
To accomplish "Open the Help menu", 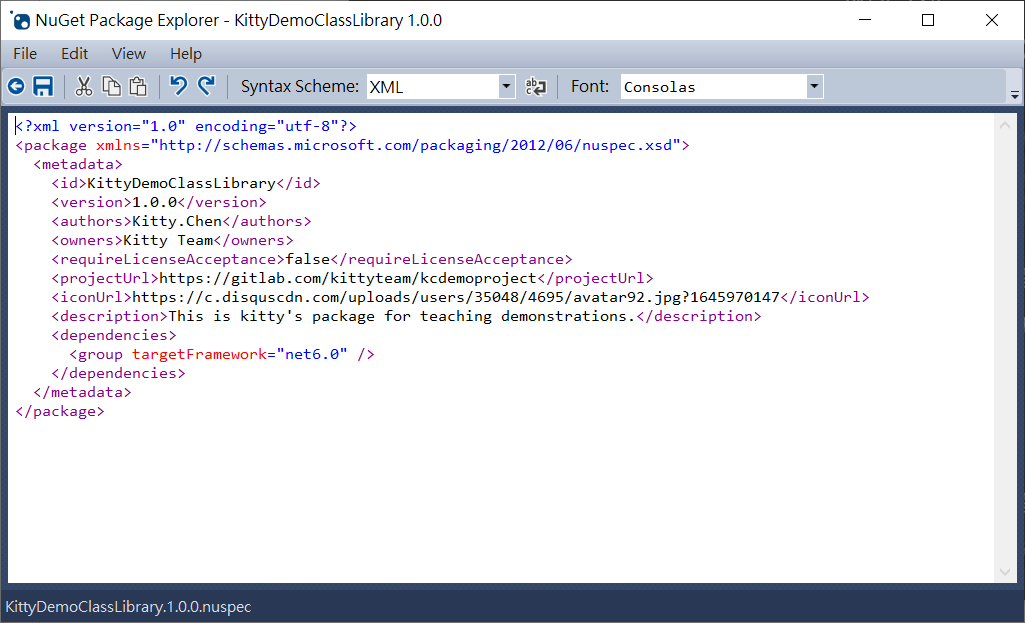I will click(186, 54).
